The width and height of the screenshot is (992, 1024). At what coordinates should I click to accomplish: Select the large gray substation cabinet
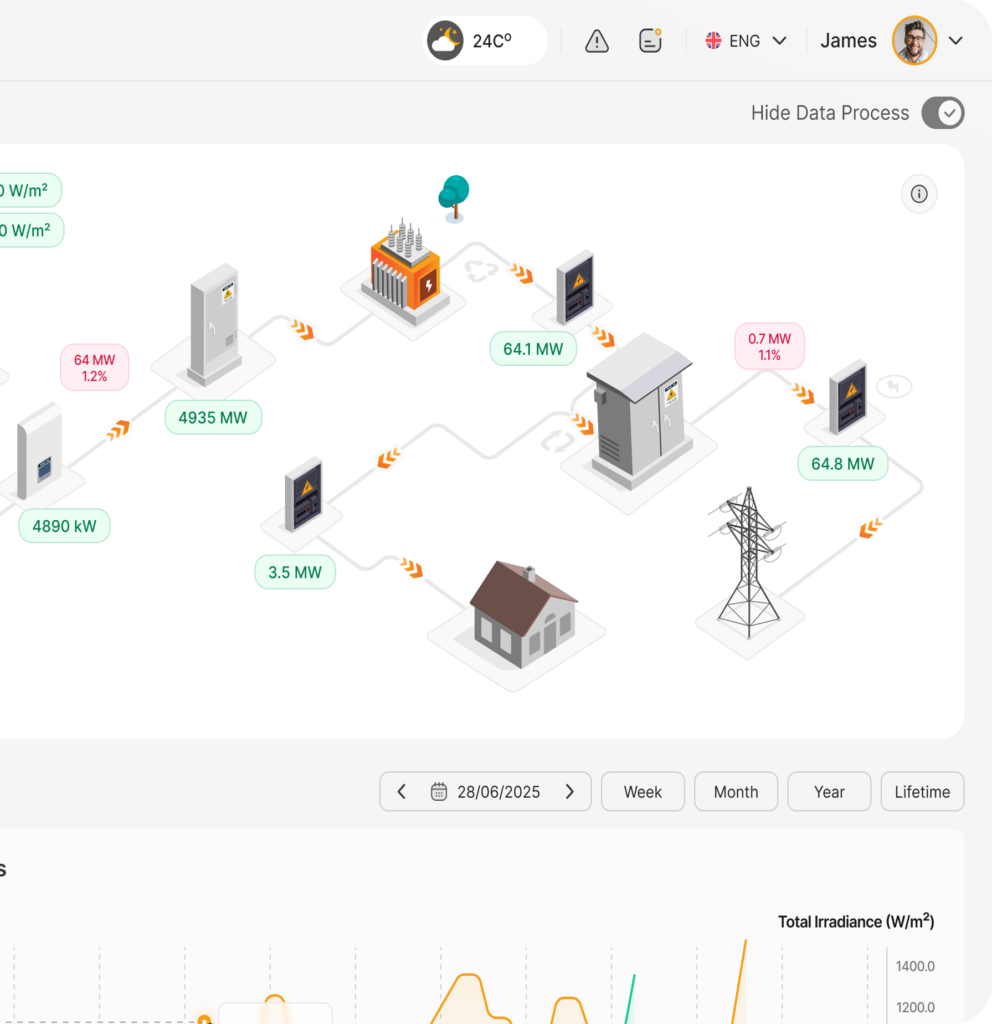tap(639, 410)
